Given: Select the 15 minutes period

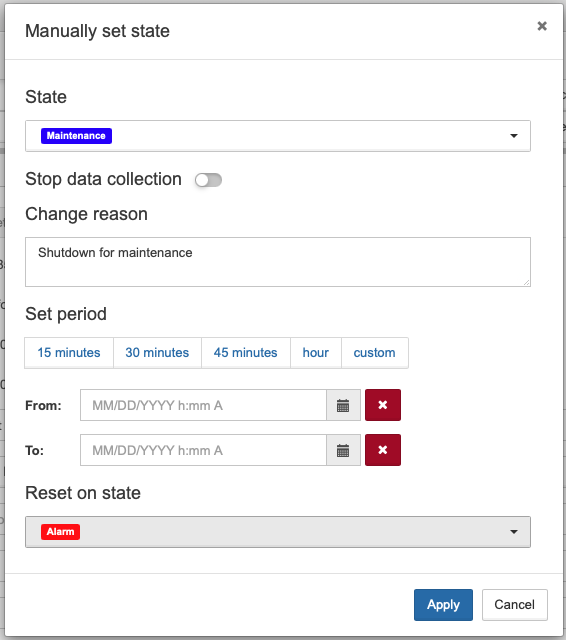Looking at the screenshot, I should pyautogui.click(x=69, y=353).
